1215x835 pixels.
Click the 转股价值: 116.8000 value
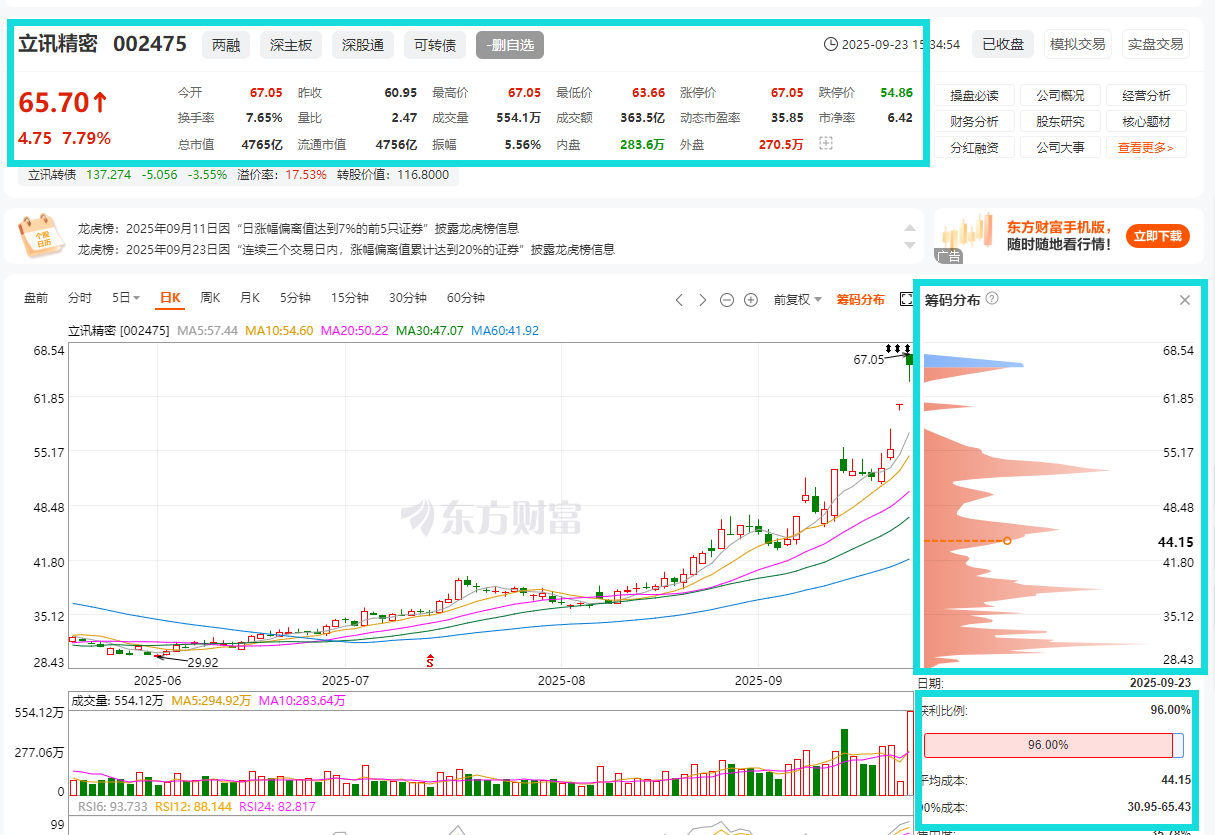point(394,175)
